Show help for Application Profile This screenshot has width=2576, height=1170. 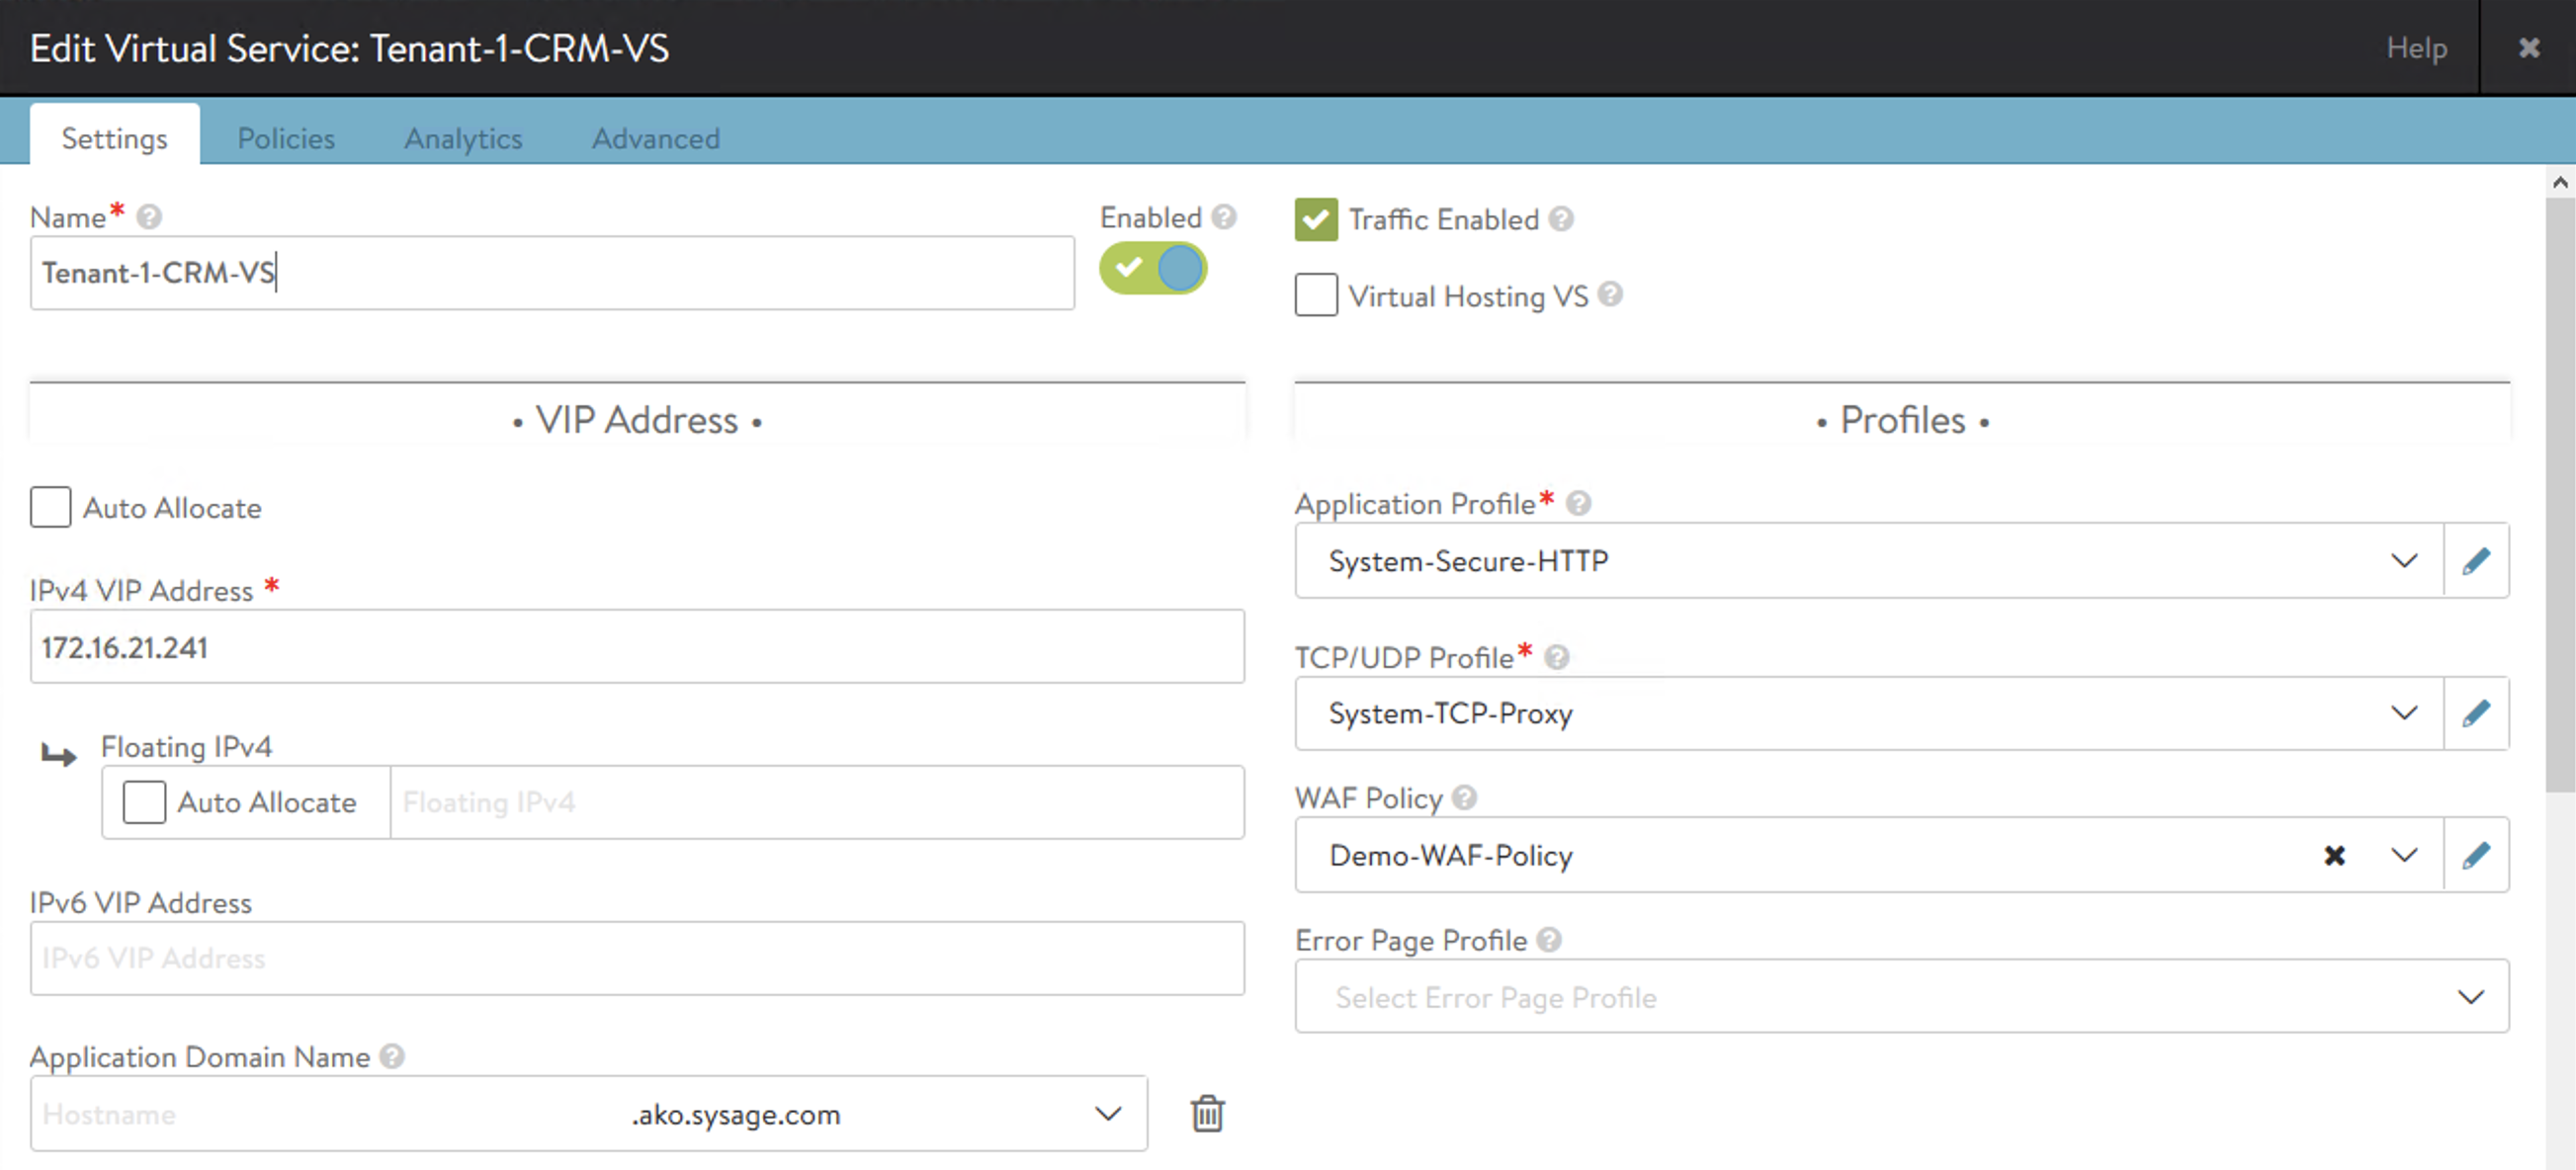click(1578, 503)
